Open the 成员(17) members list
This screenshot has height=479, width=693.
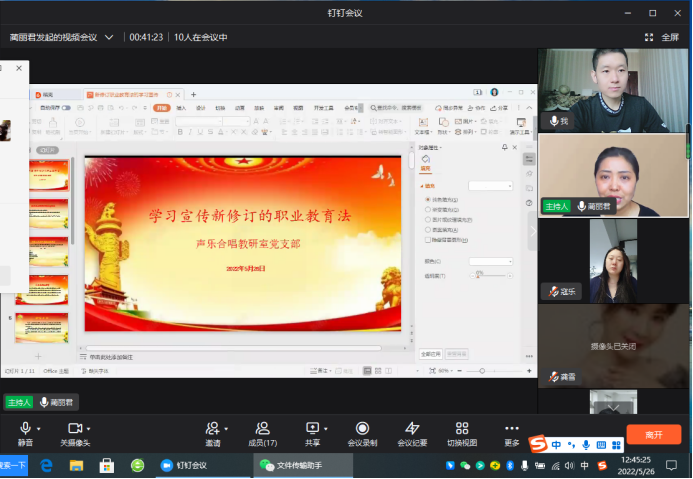pyautogui.click(x=262, y=429)
